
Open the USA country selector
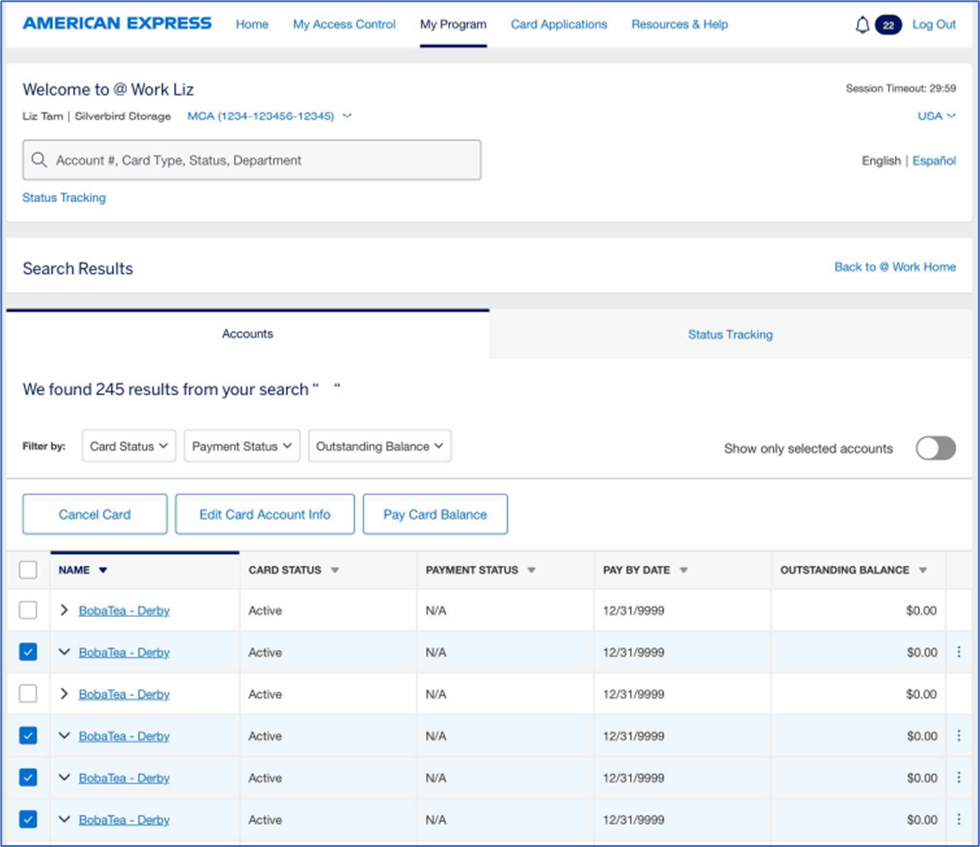coord(936,116)
